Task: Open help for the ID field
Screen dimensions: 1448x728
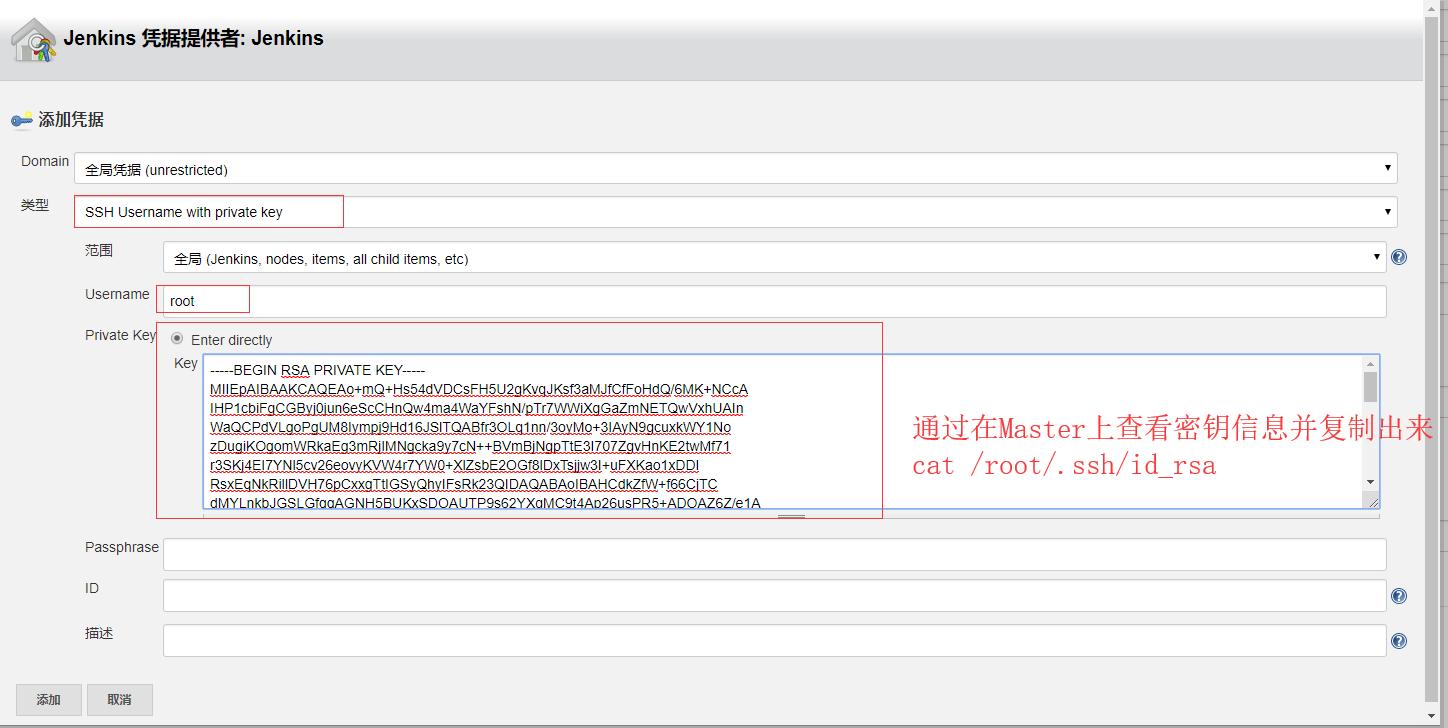Action: pos(1399,596)
